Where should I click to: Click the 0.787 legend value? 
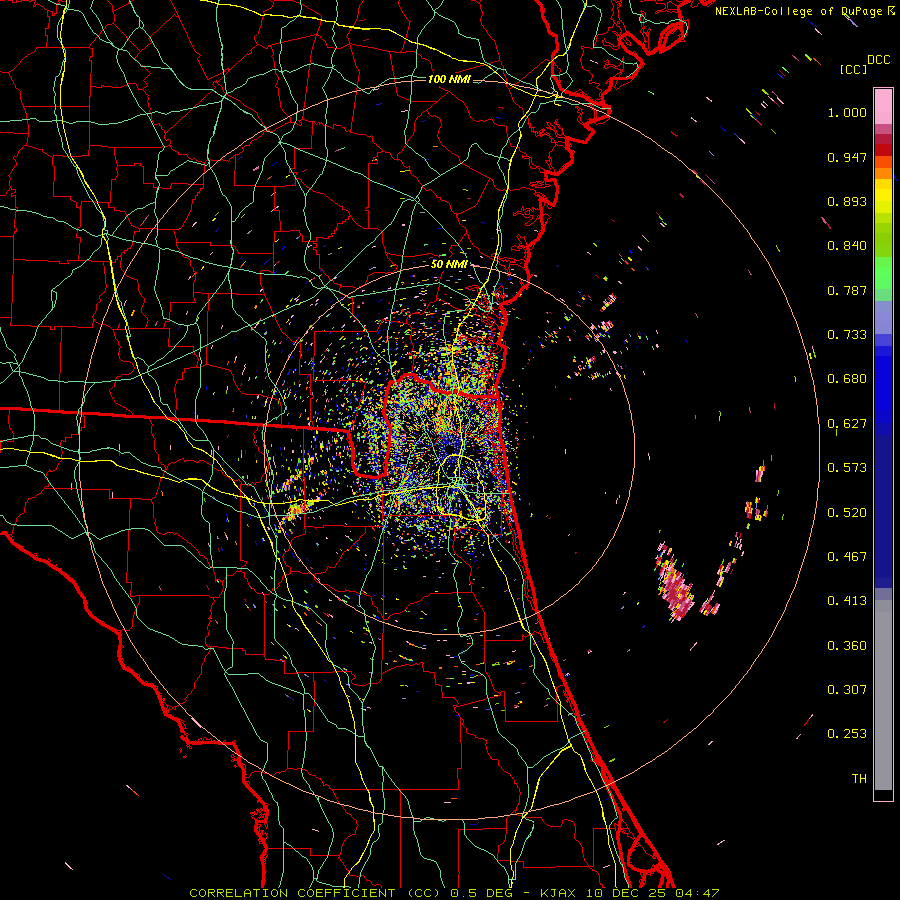pos(847,290)
